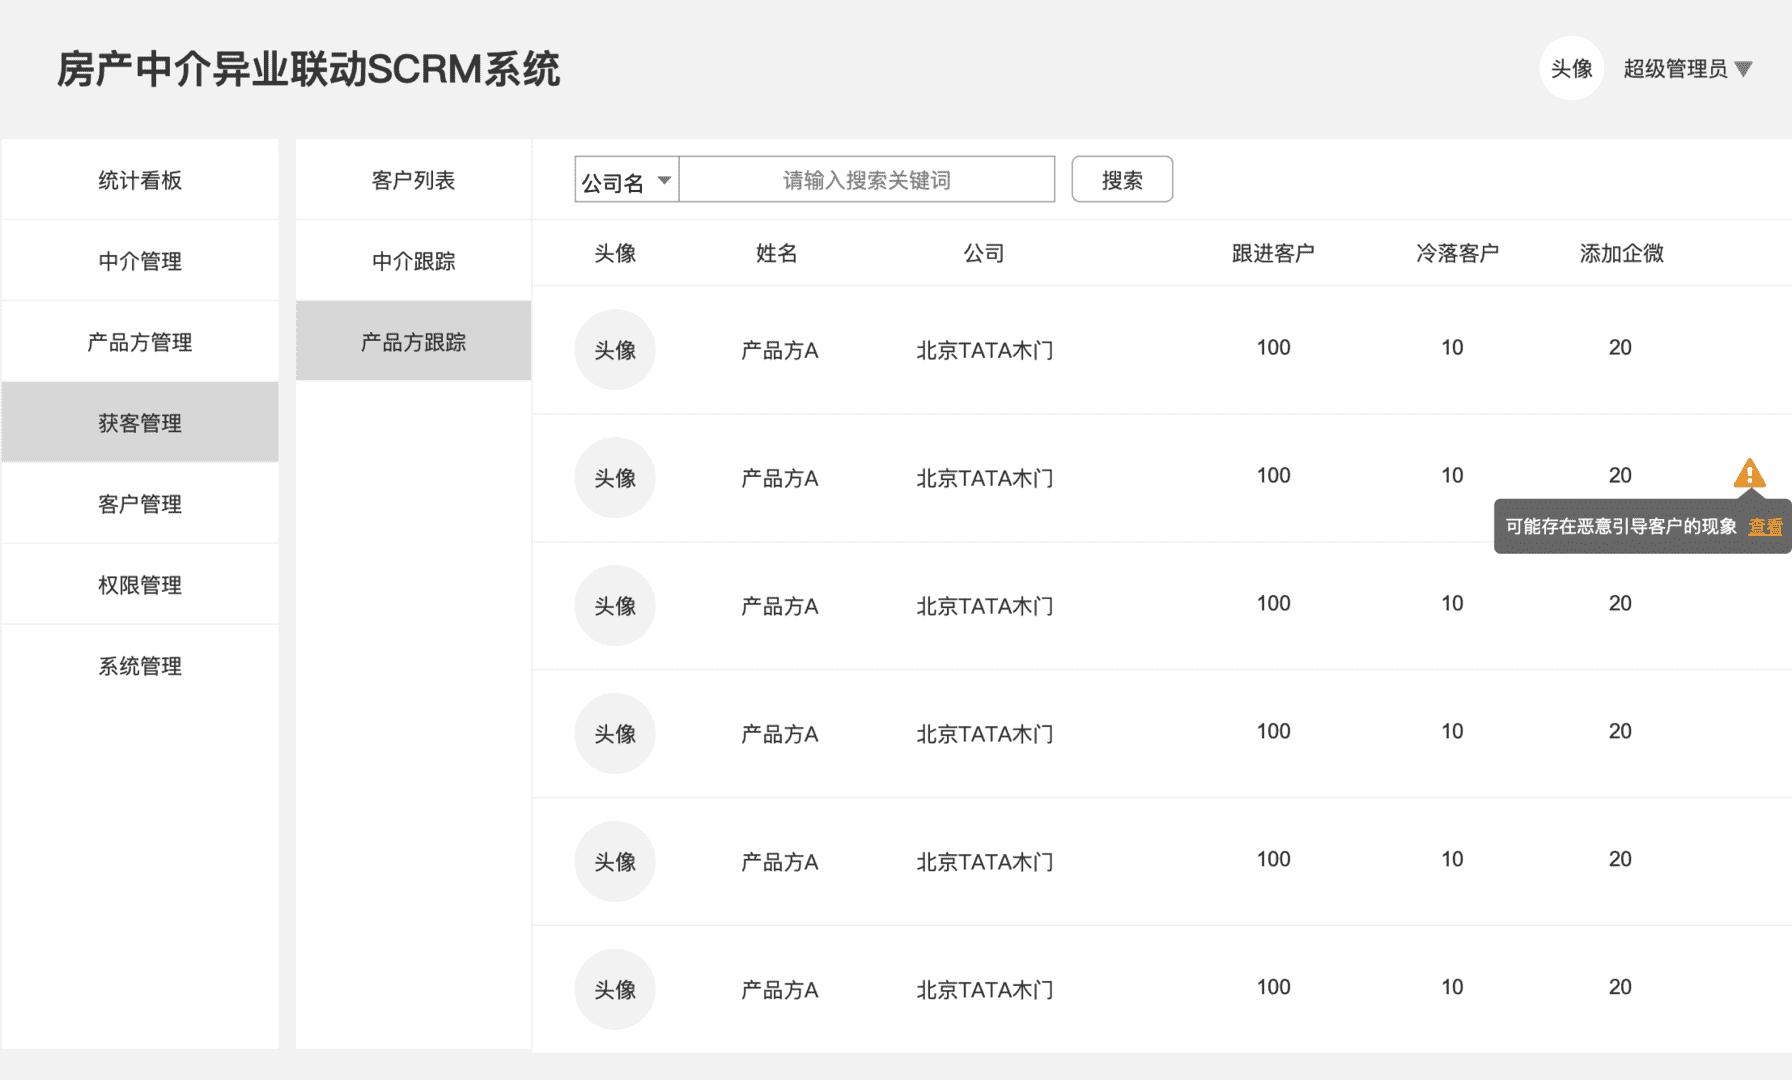
Task: Click the 添加企微 column header
Action: (x=1621, y=253)
